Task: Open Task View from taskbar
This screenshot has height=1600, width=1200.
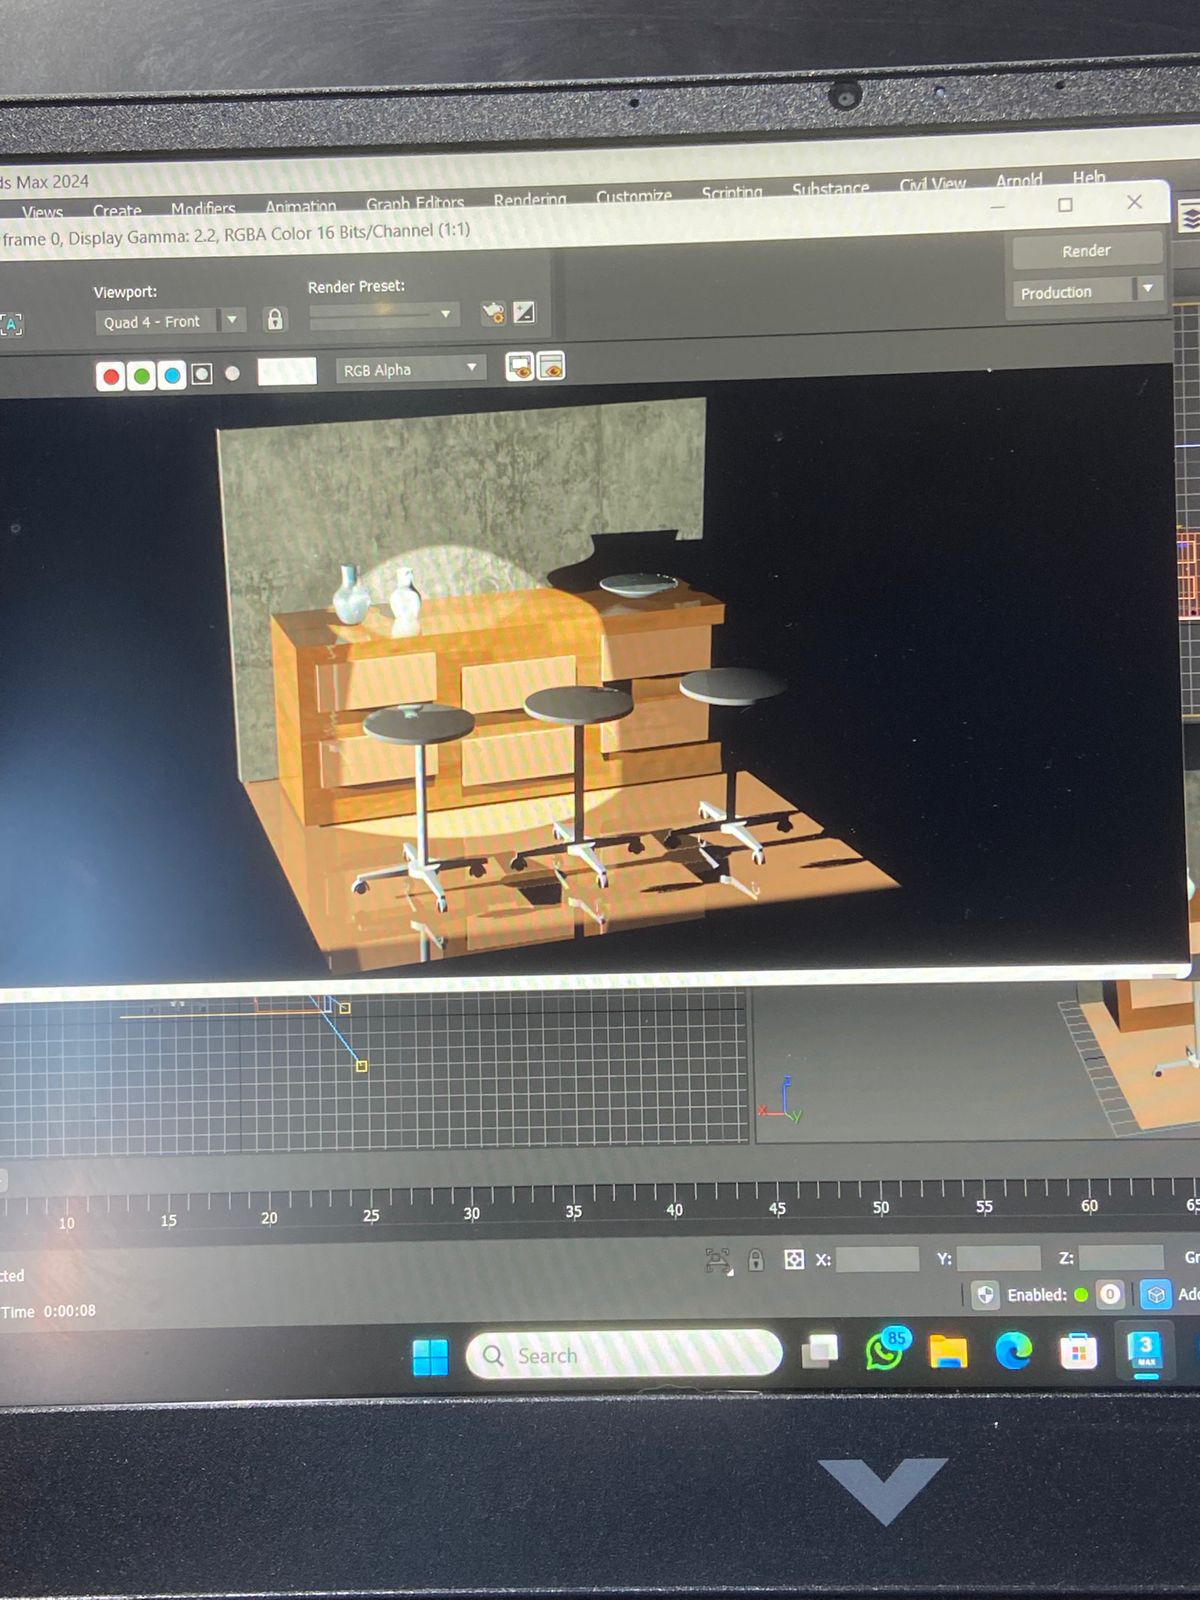Action: tap(820, 1352)
